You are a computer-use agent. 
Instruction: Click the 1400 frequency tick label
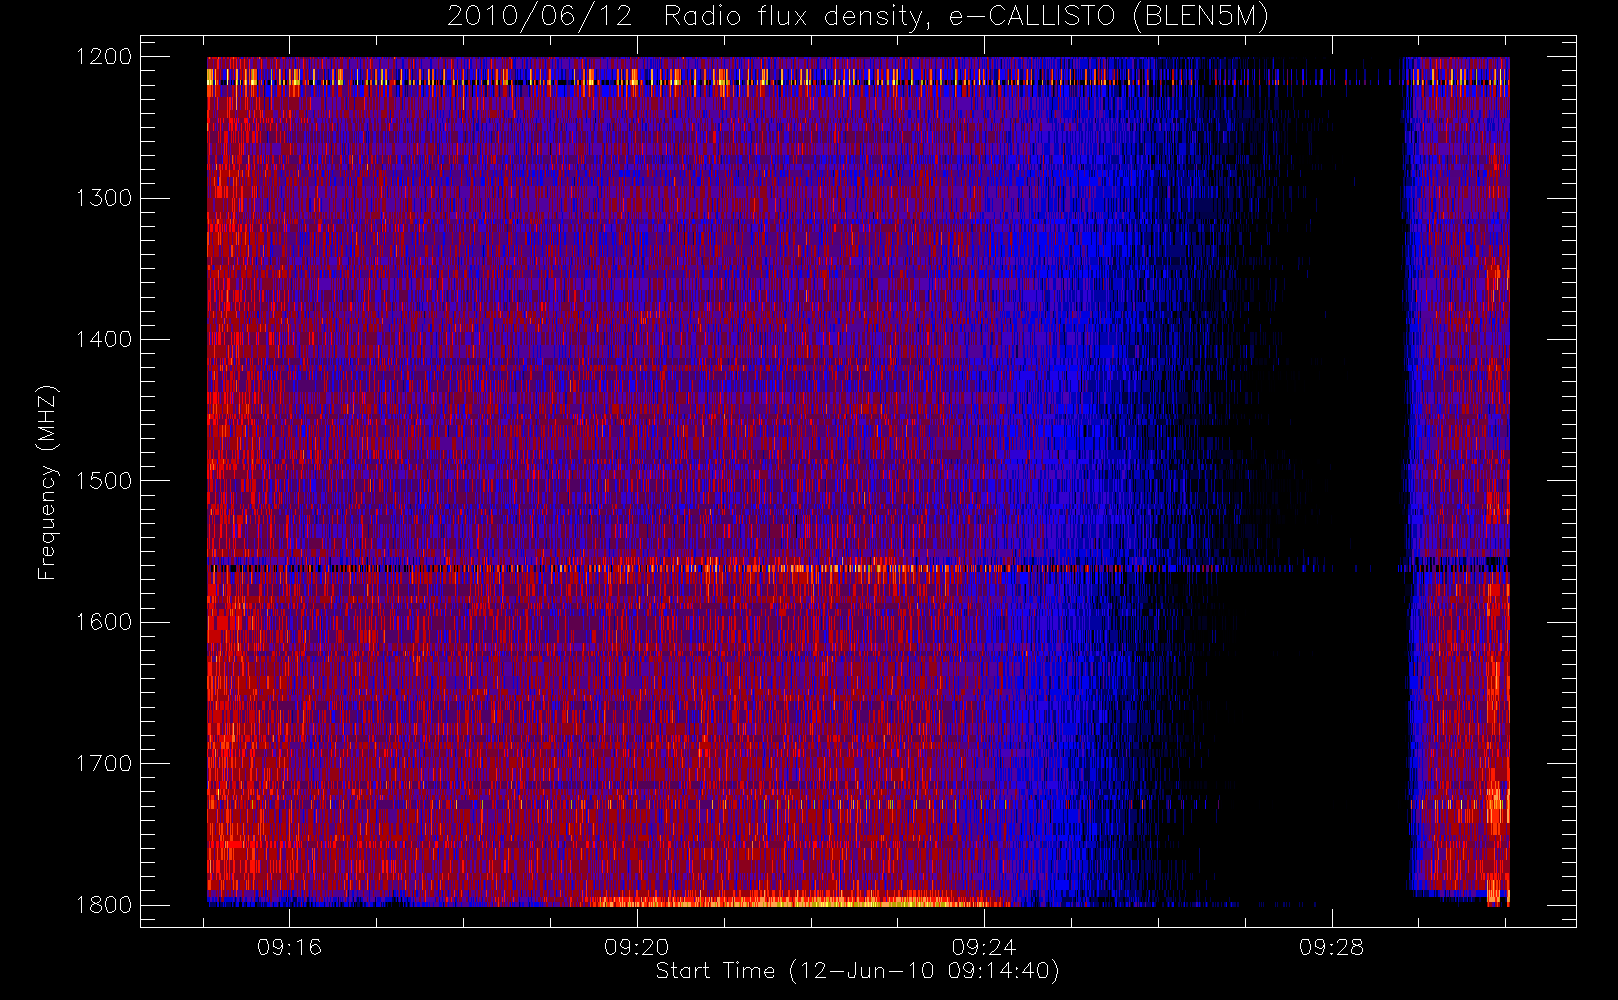[104, 340]
